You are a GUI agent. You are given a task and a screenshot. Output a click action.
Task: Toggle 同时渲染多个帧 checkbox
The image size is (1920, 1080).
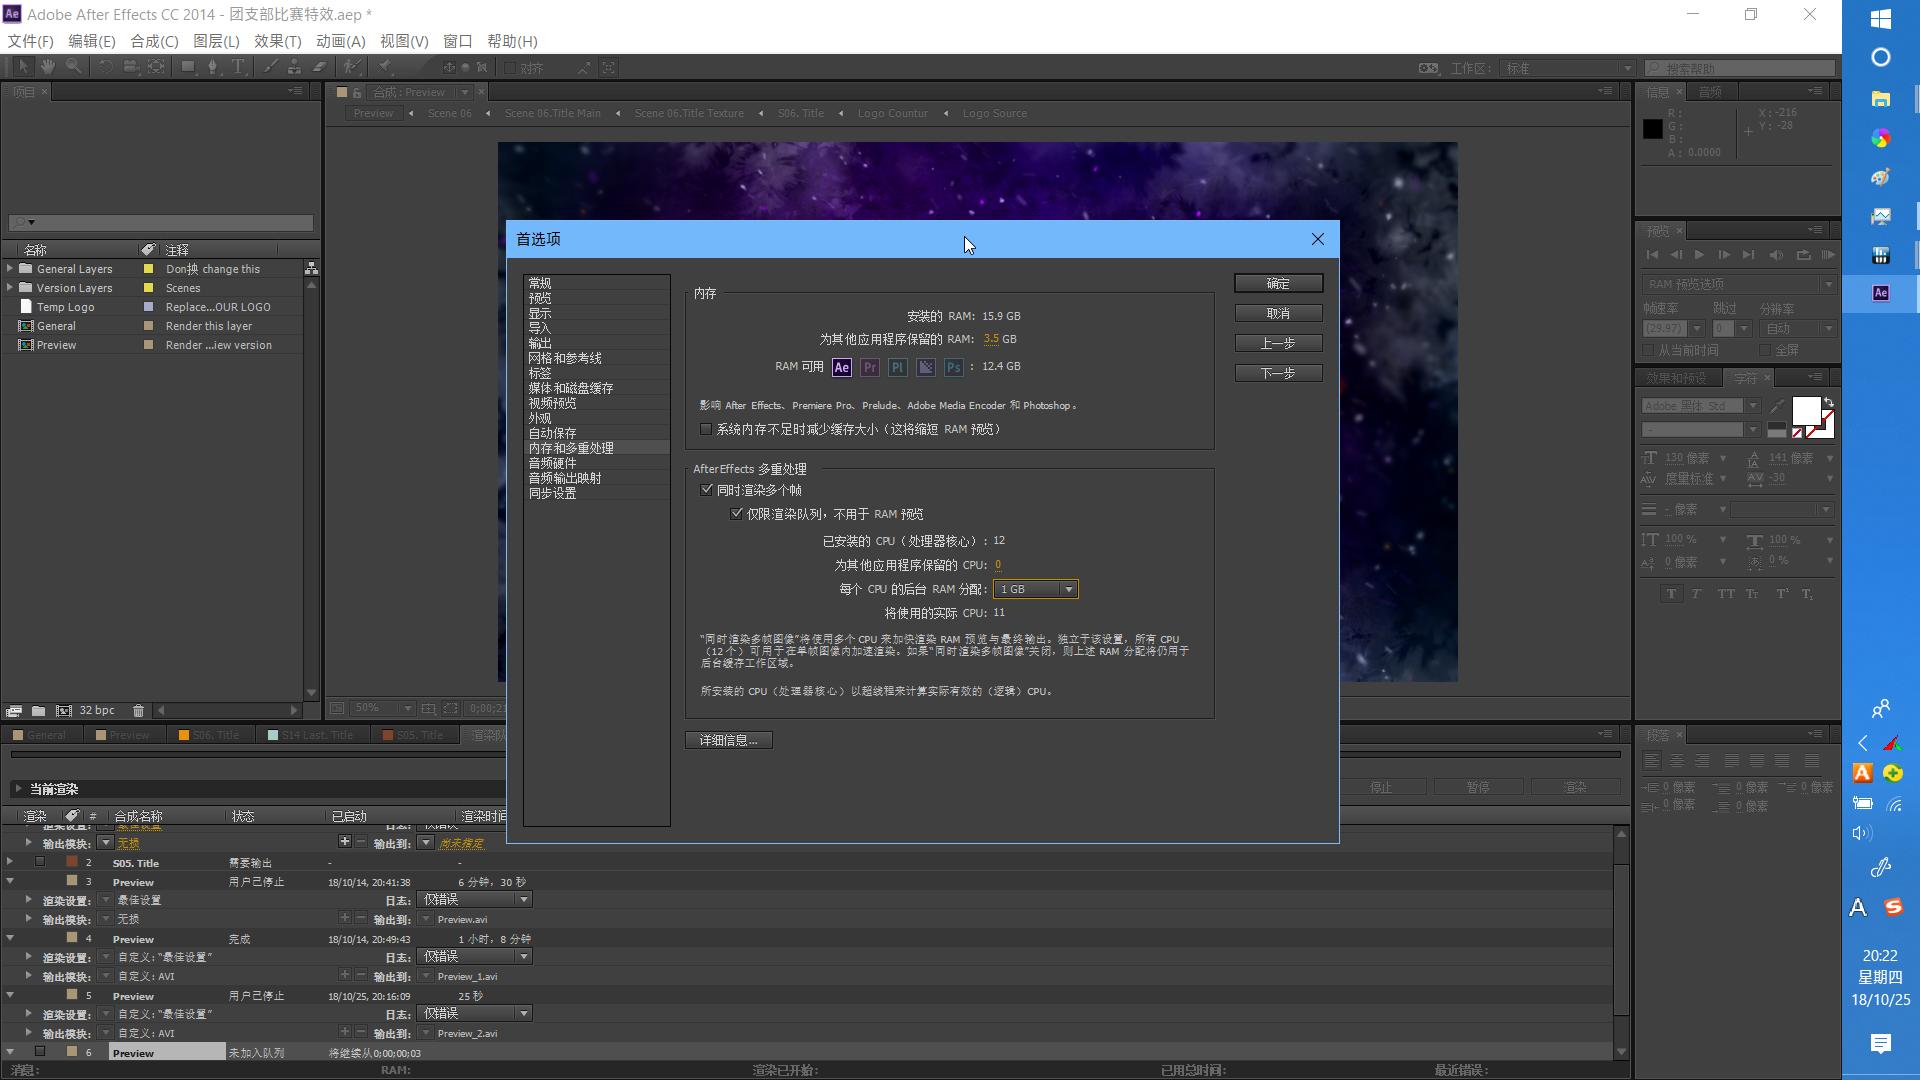coord(707,490)
